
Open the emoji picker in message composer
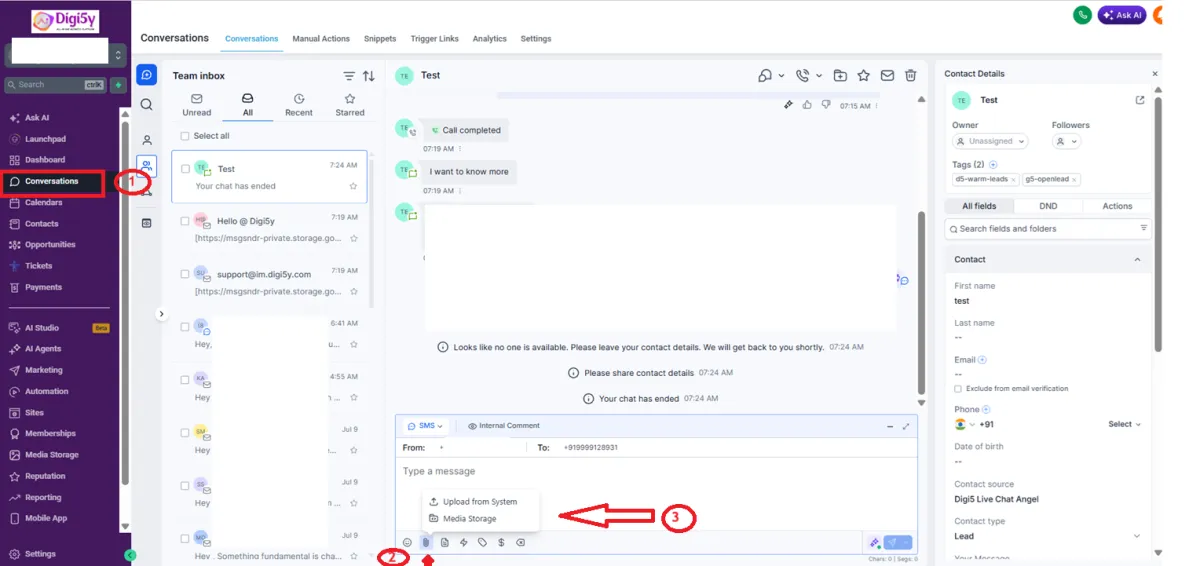[407, 542]
